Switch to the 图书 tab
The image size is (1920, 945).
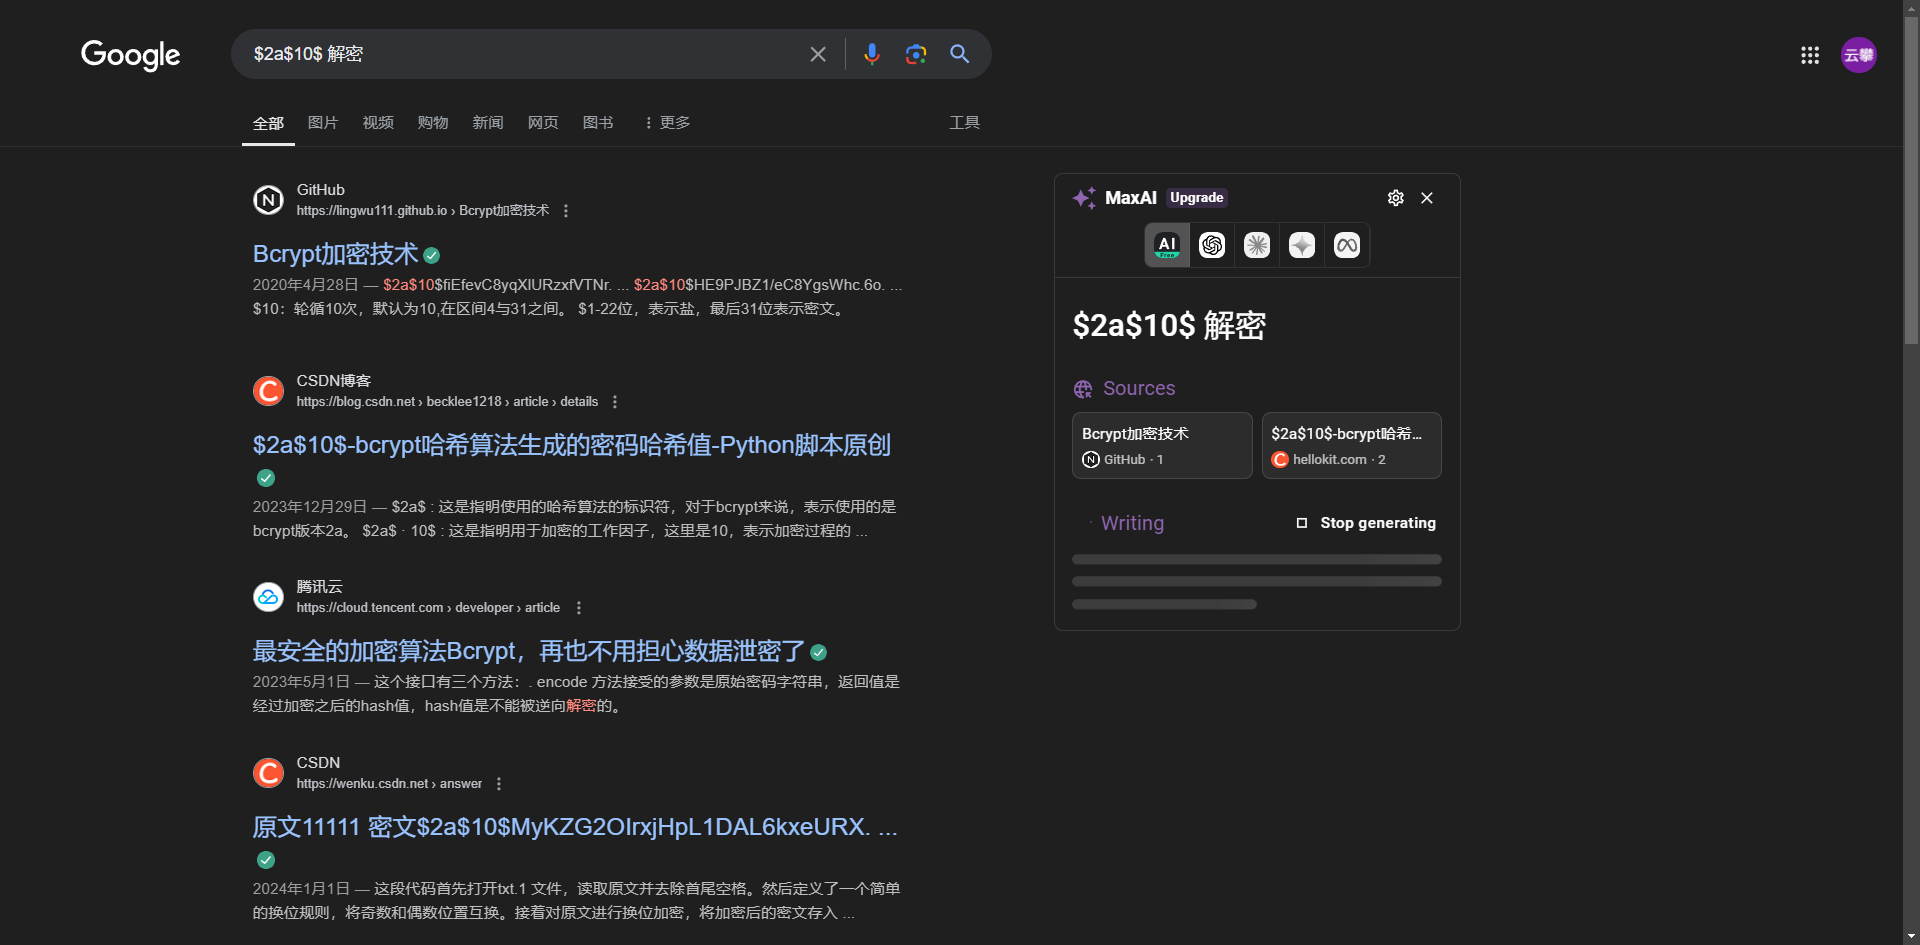tap(598, 123)
